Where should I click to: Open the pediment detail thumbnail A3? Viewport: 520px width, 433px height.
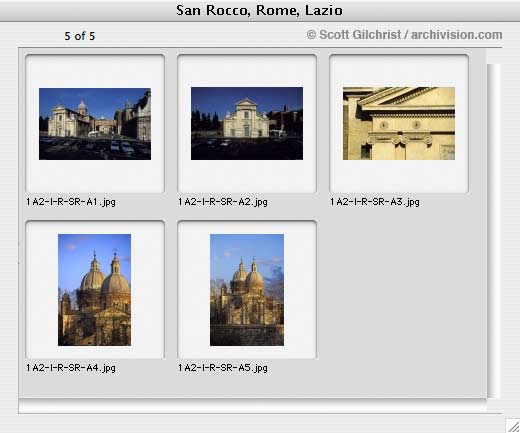click(399, 123)
